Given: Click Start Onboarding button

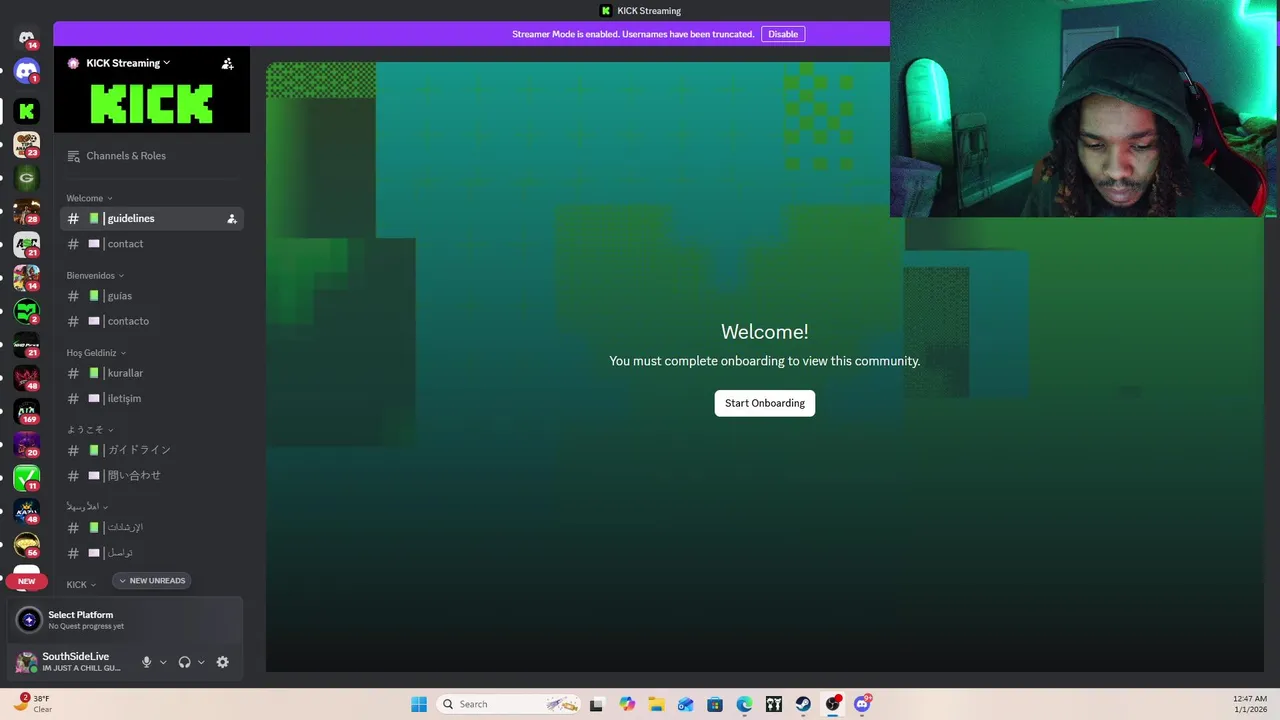Looking at the screenshot, I should tap(765, 403).
